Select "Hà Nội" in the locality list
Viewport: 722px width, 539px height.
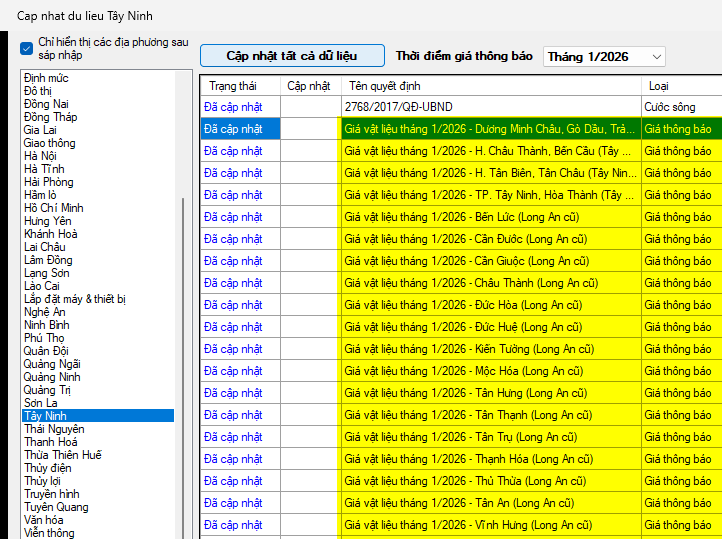41,156
